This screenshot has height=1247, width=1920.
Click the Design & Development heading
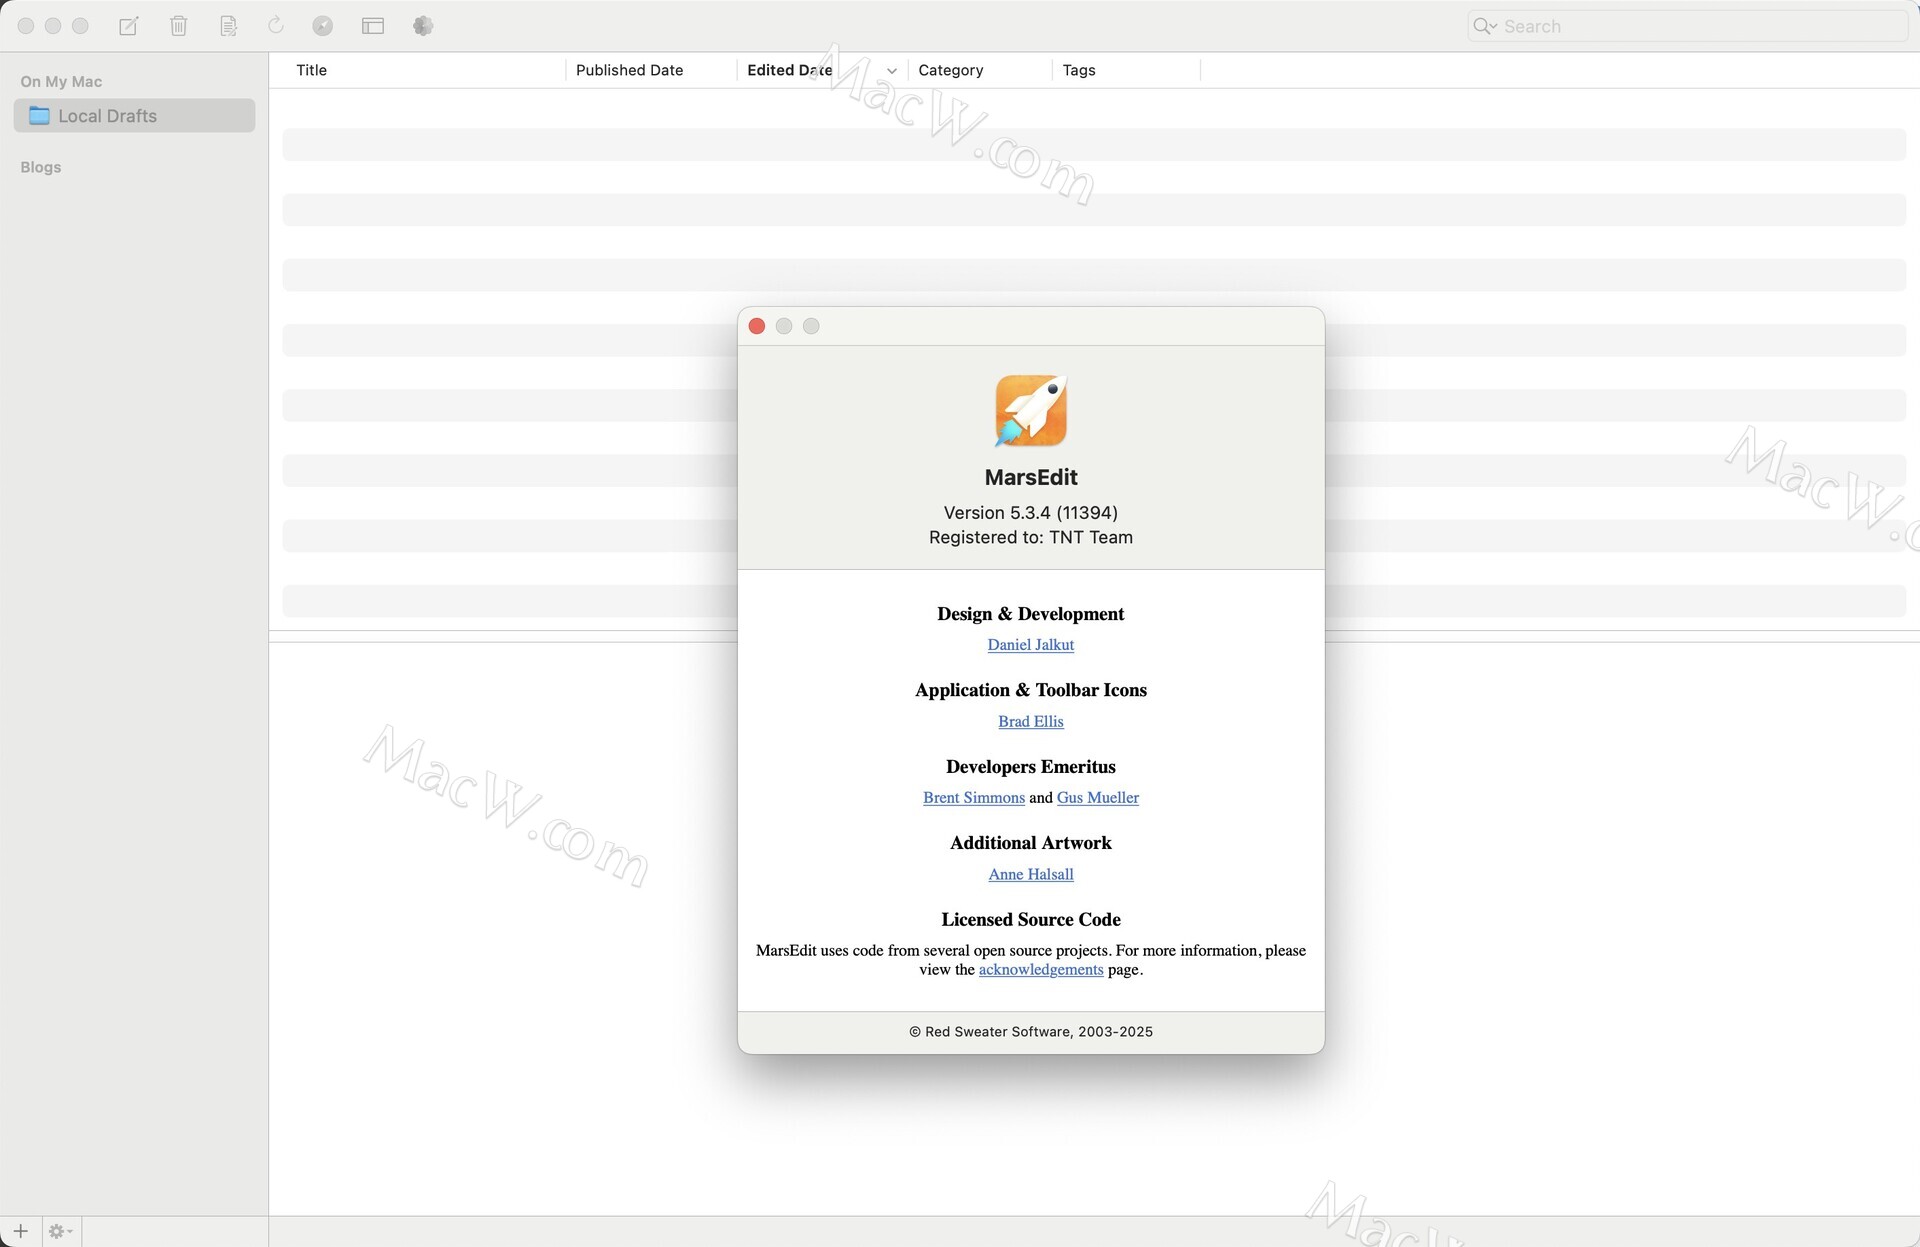[x=1031, y=614]
